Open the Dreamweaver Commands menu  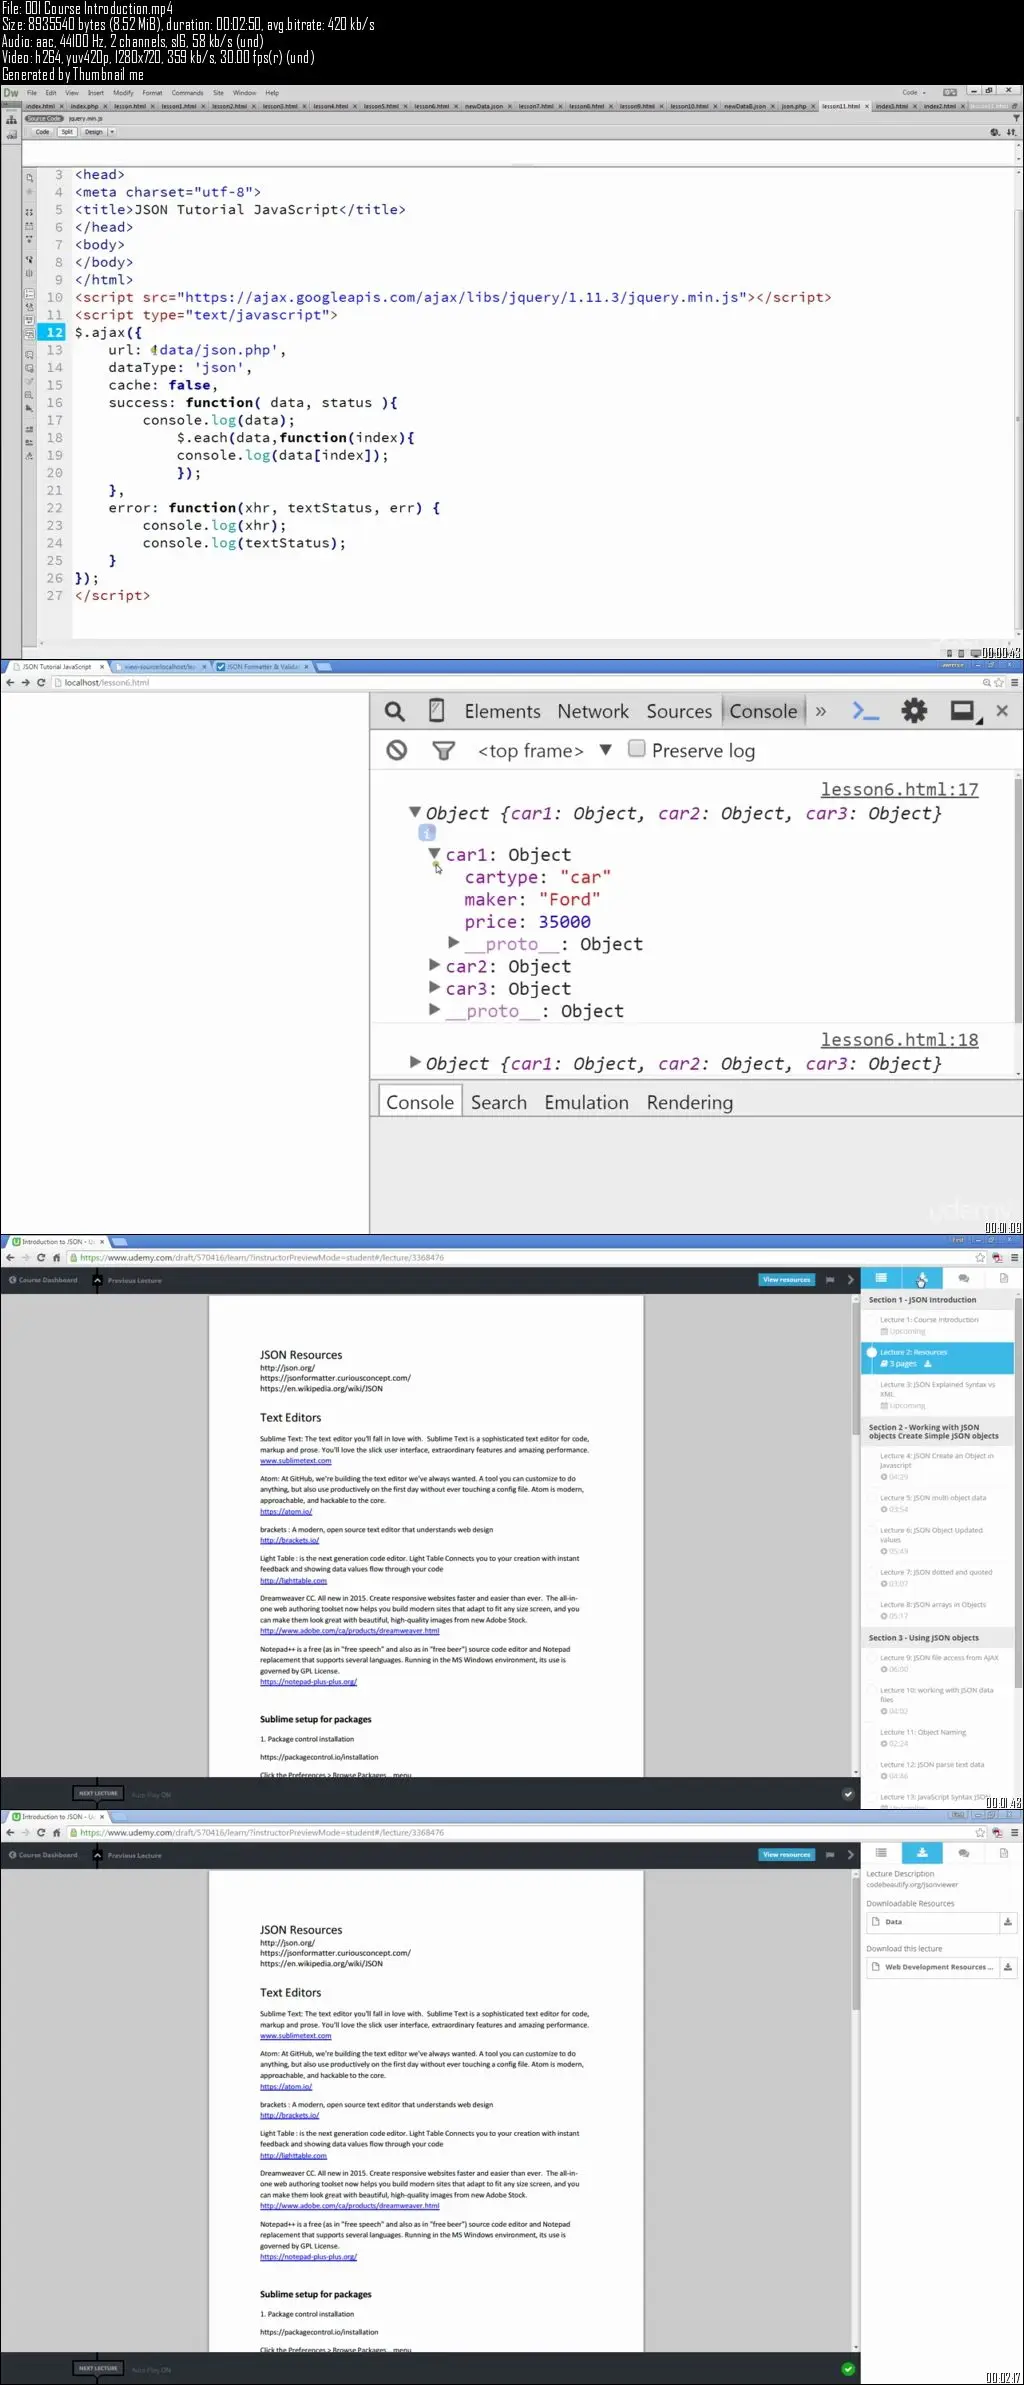pos(187,93)
